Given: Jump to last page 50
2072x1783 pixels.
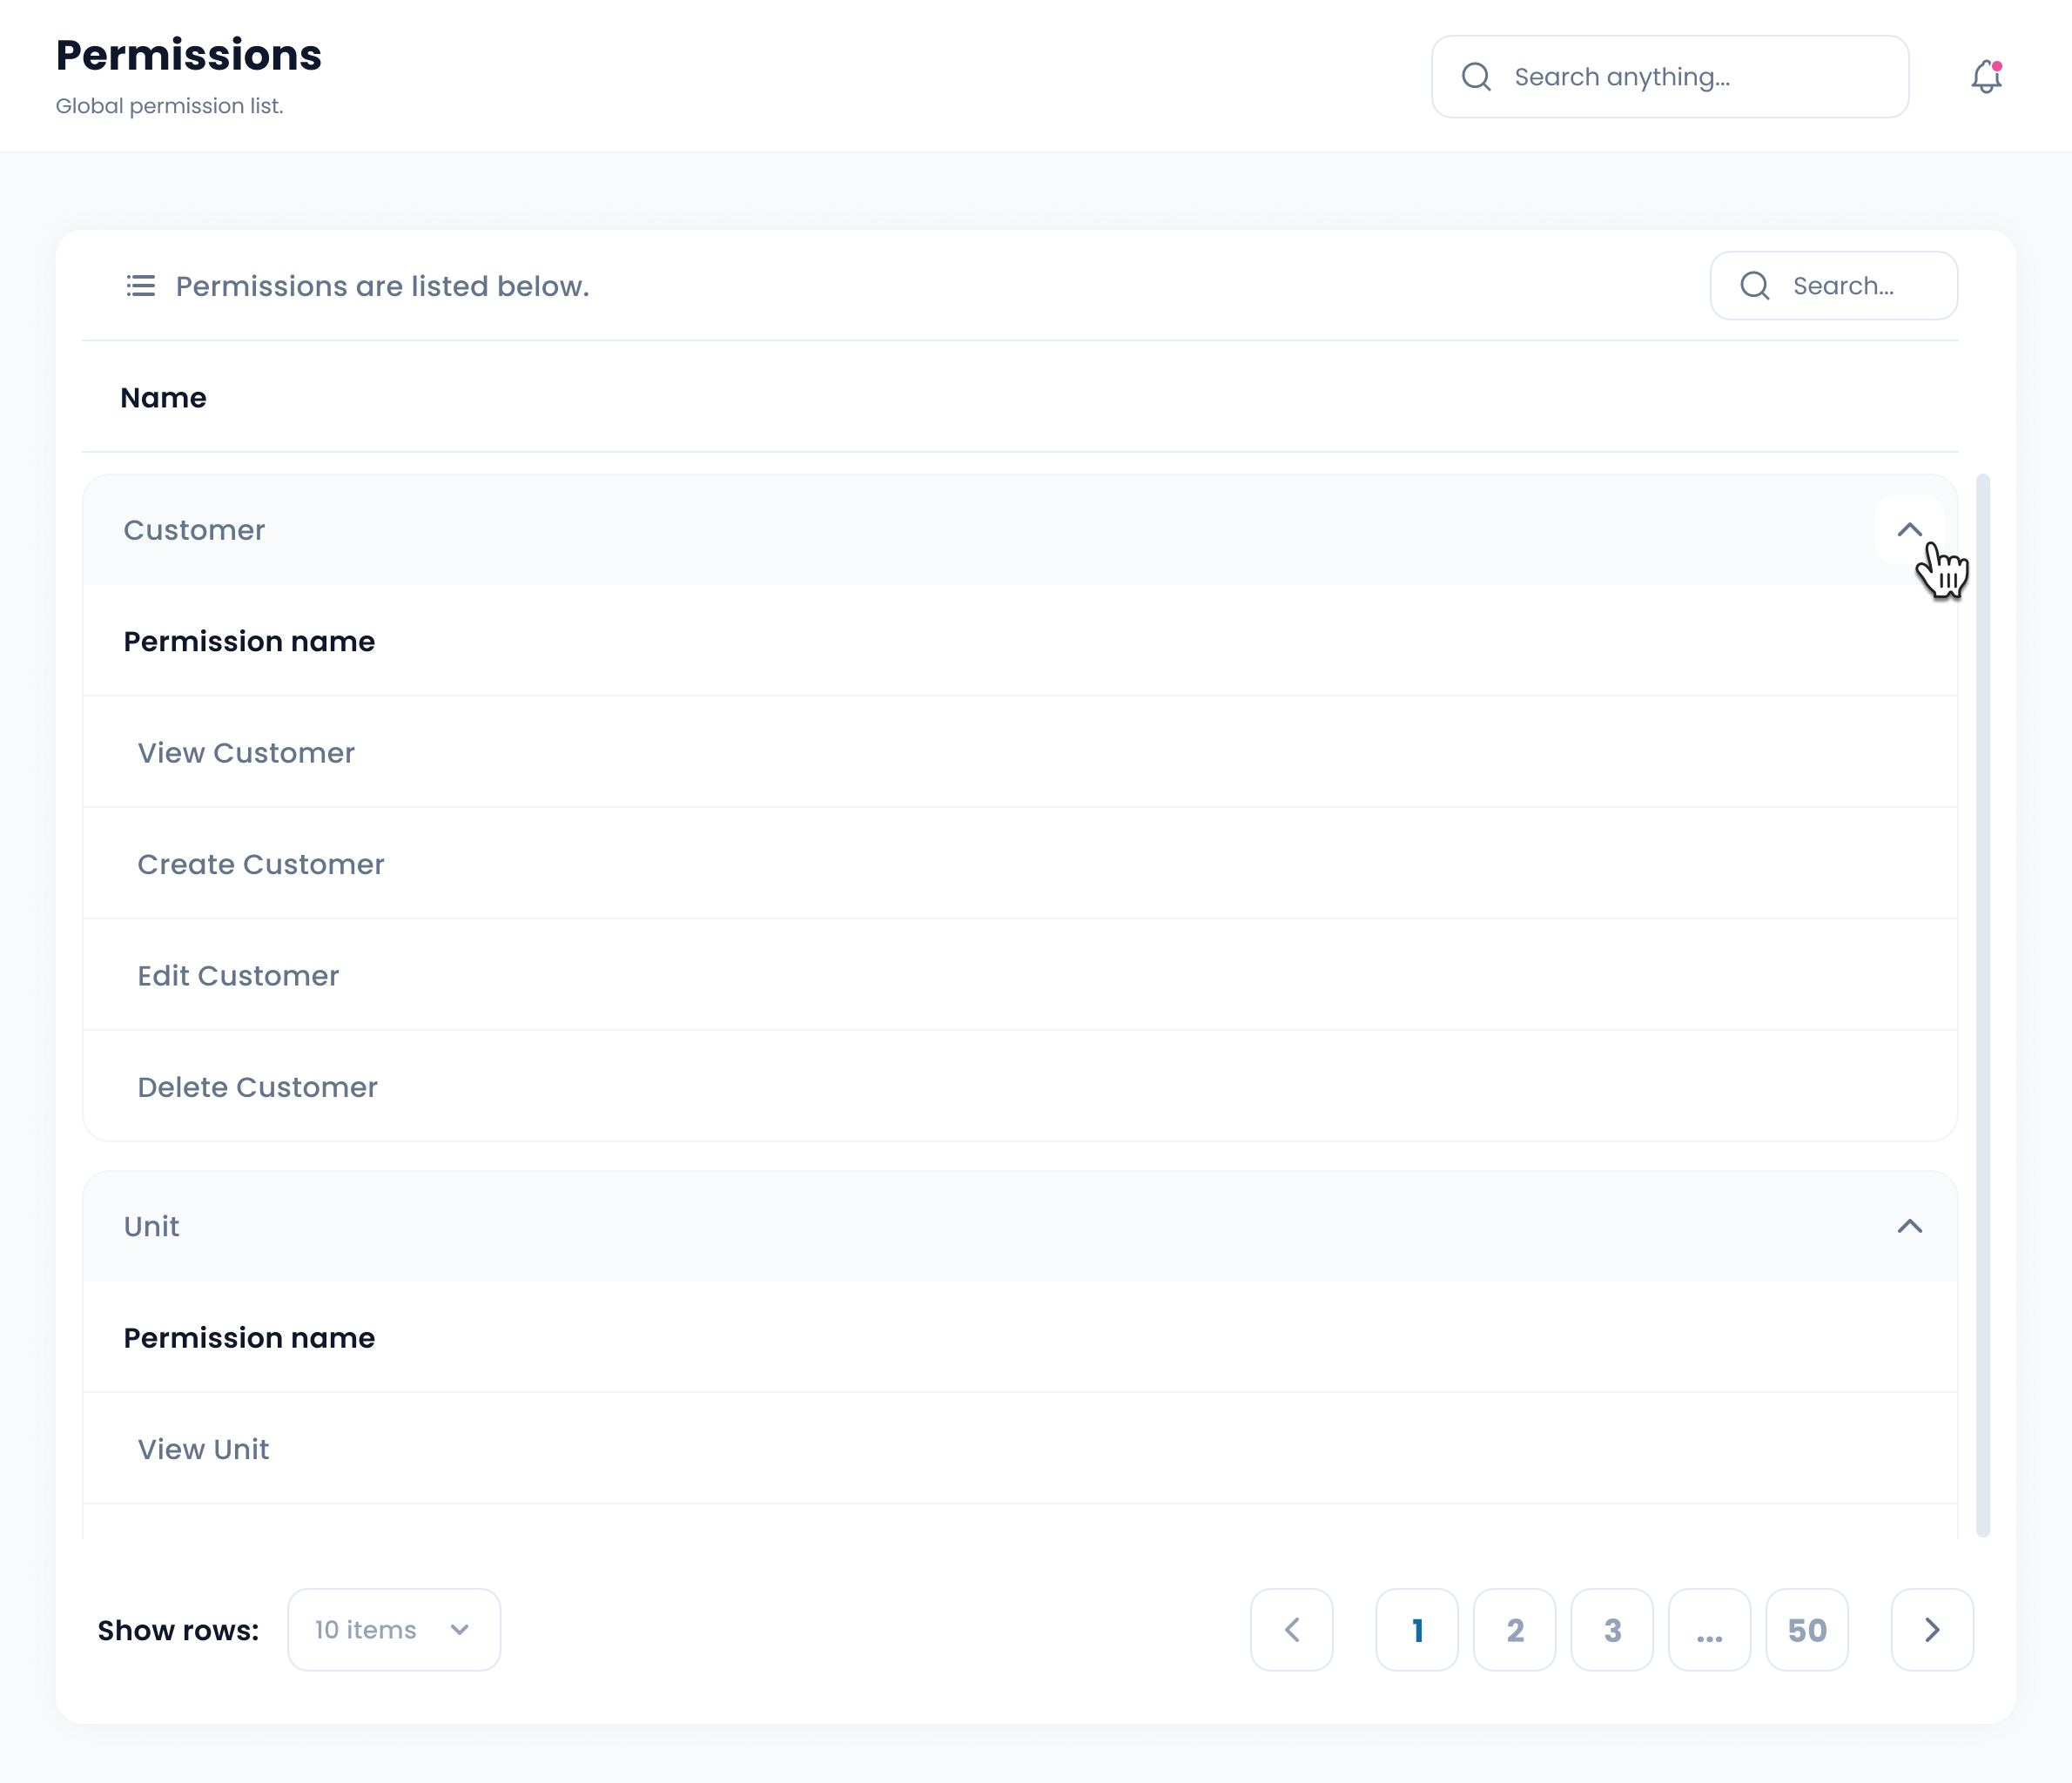Looking at the screenshot, I should coord(1807,1630).
